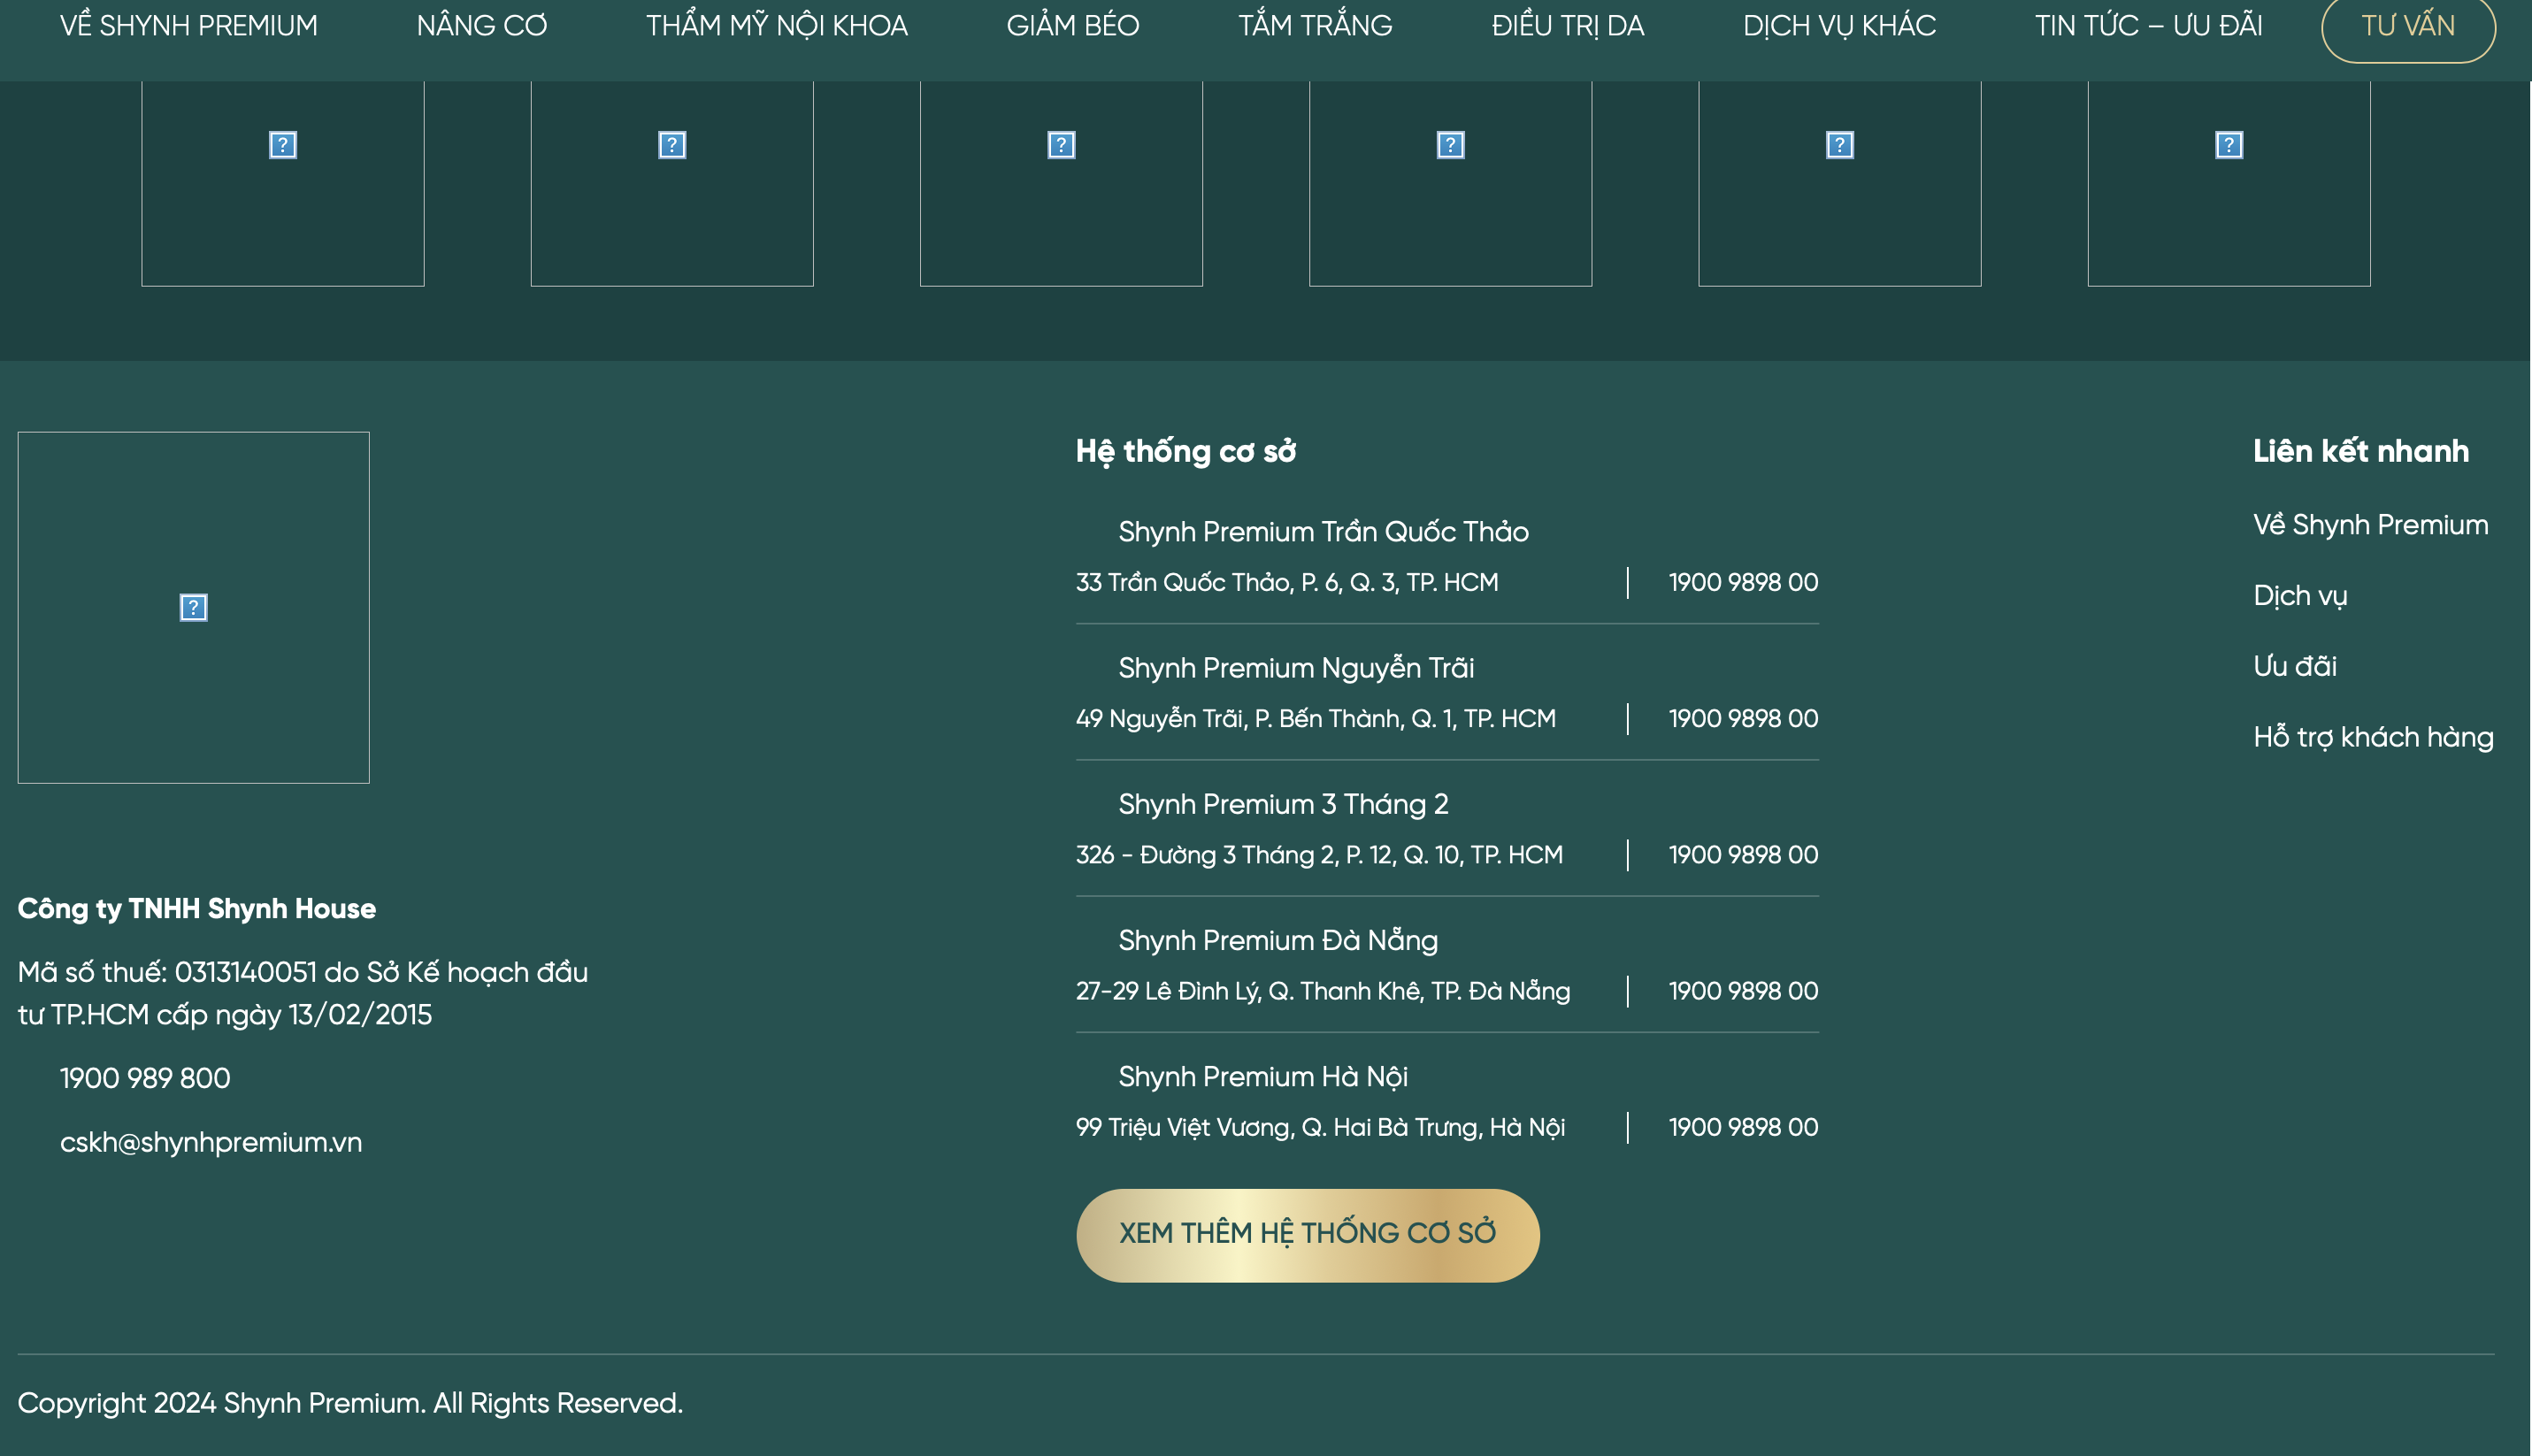Click the last broken image placeholder in row
The image size is (2532, 1456).
2228,183
